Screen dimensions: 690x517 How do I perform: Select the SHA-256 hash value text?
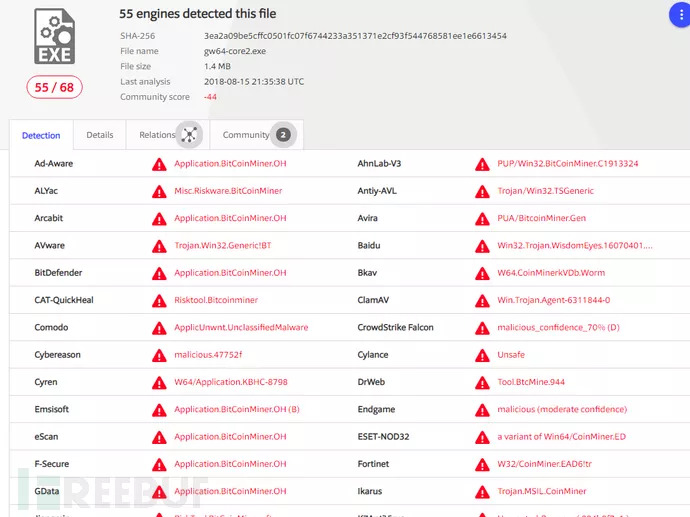click(x=355, y=36)
